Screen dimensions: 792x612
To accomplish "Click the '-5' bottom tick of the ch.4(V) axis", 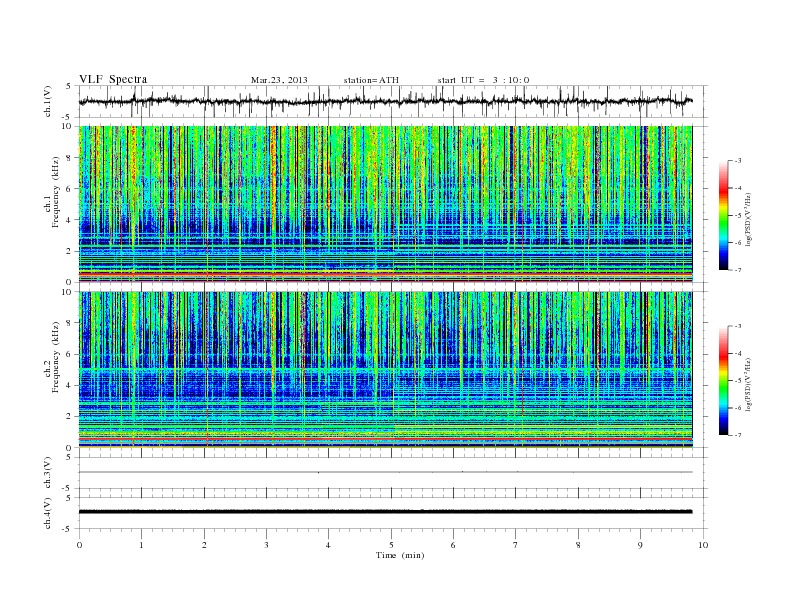I will click(67, 529).
